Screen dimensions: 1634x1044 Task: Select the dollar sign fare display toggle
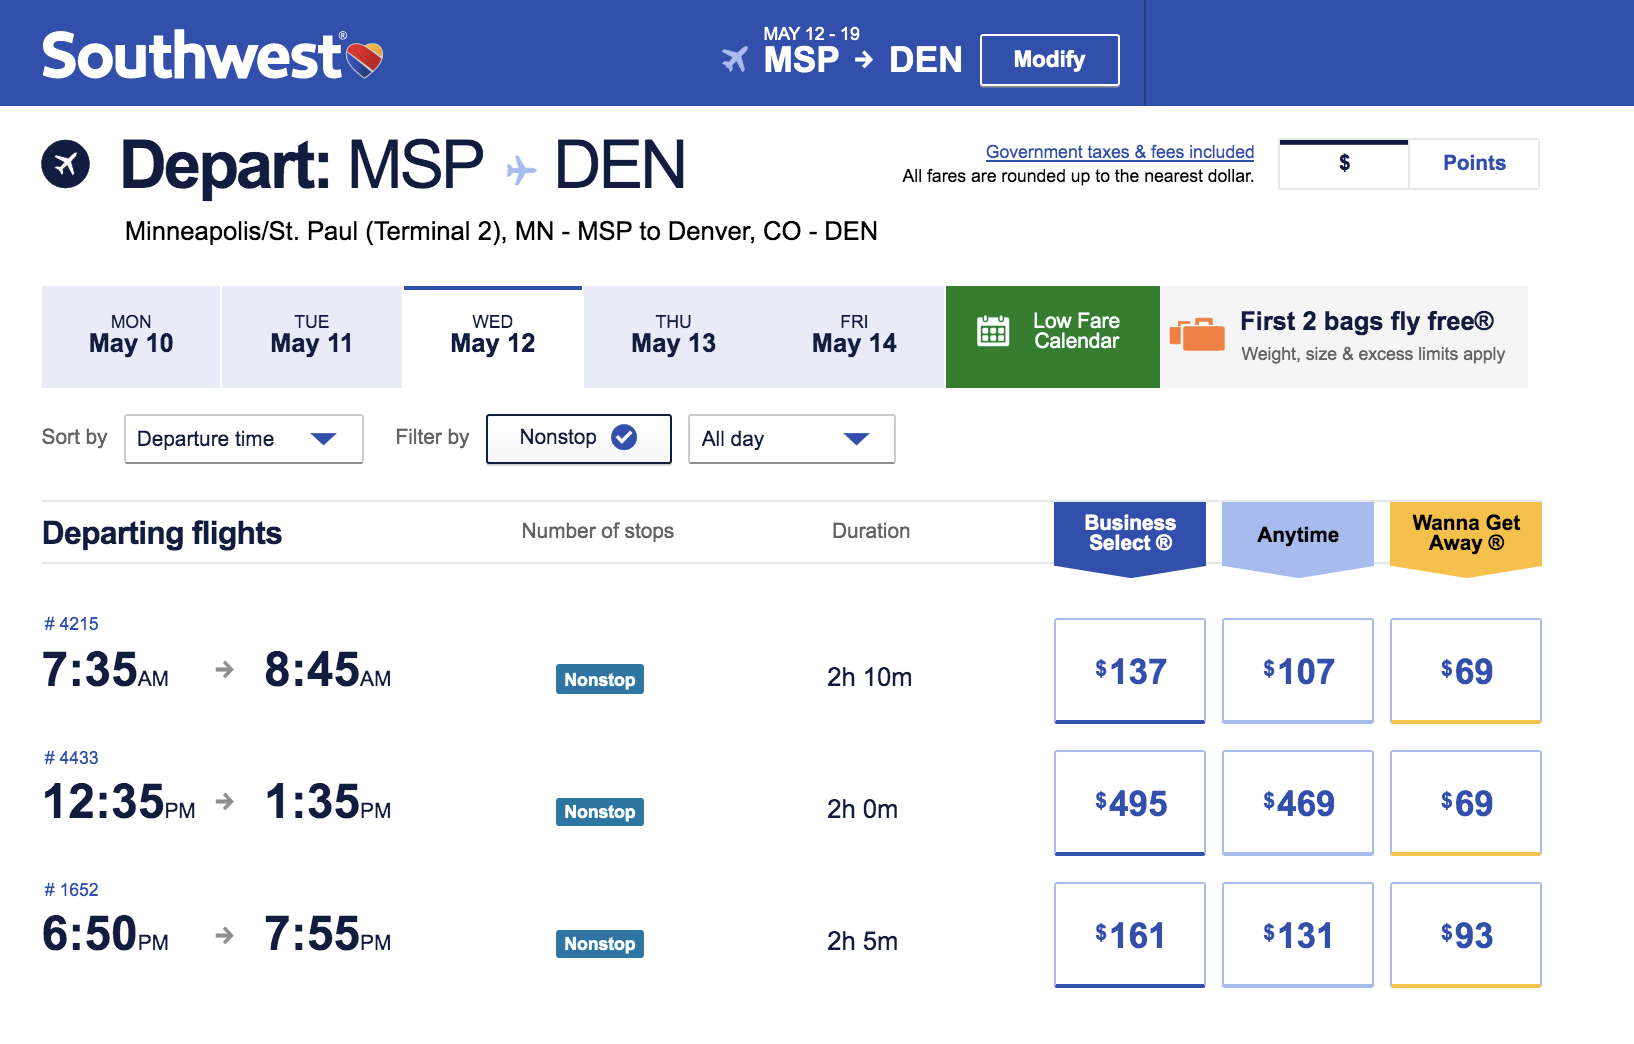point(1343,163)
